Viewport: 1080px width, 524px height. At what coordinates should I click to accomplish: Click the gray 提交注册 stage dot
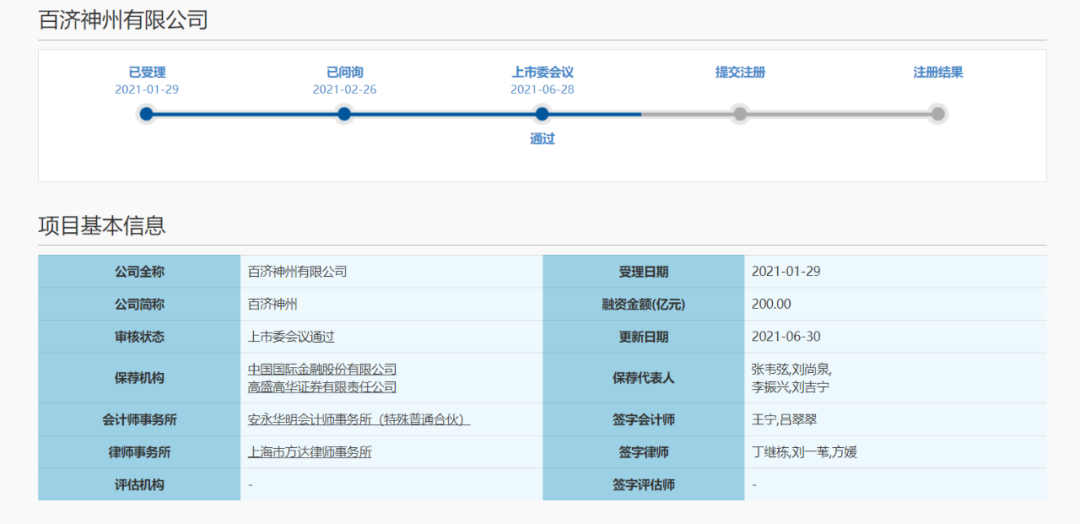[x=740, y=114]
